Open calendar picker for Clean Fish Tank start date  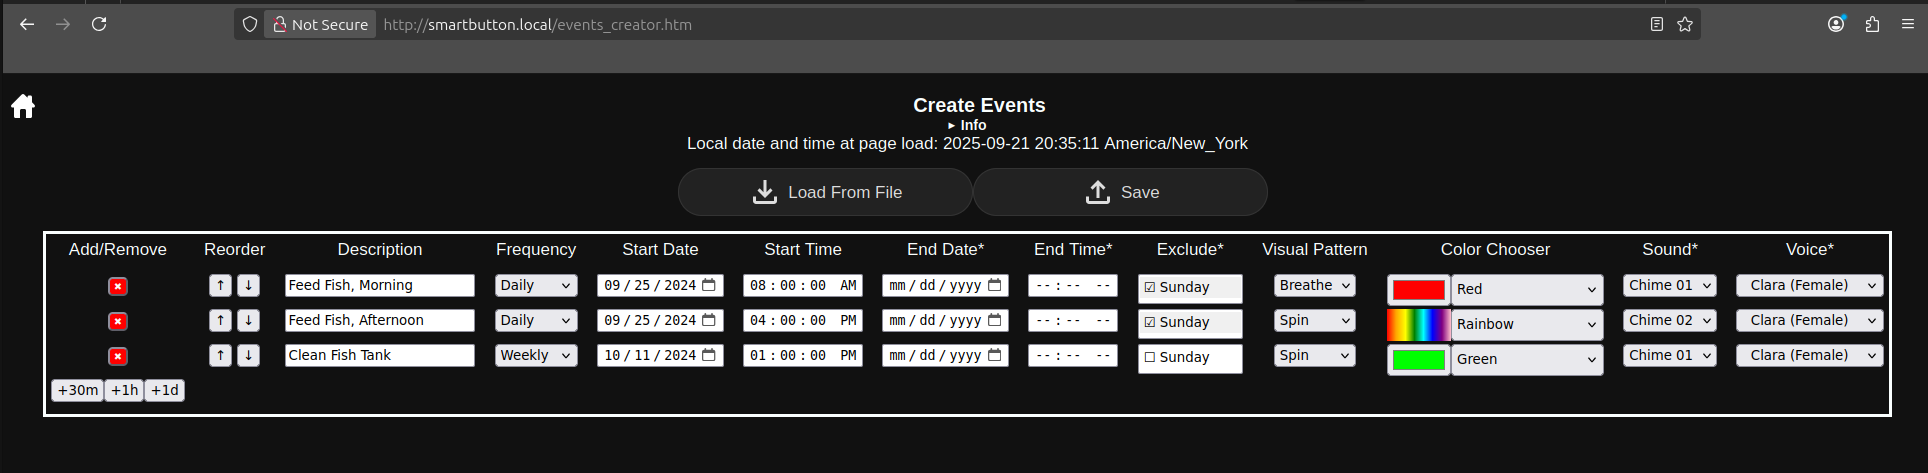coord(709,355)
